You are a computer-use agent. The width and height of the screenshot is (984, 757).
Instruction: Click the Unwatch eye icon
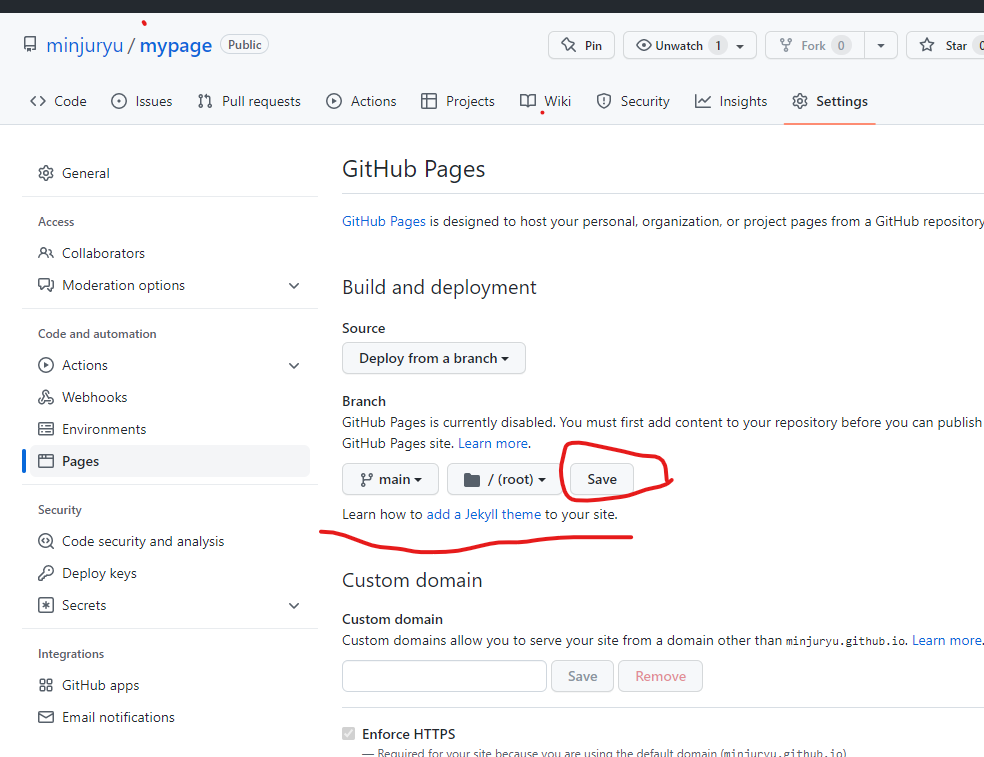[643, 45]
